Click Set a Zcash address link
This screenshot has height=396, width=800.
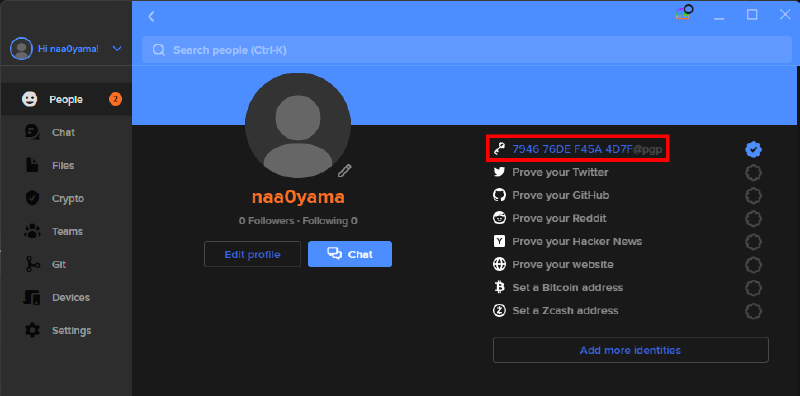tap(565, 310)
